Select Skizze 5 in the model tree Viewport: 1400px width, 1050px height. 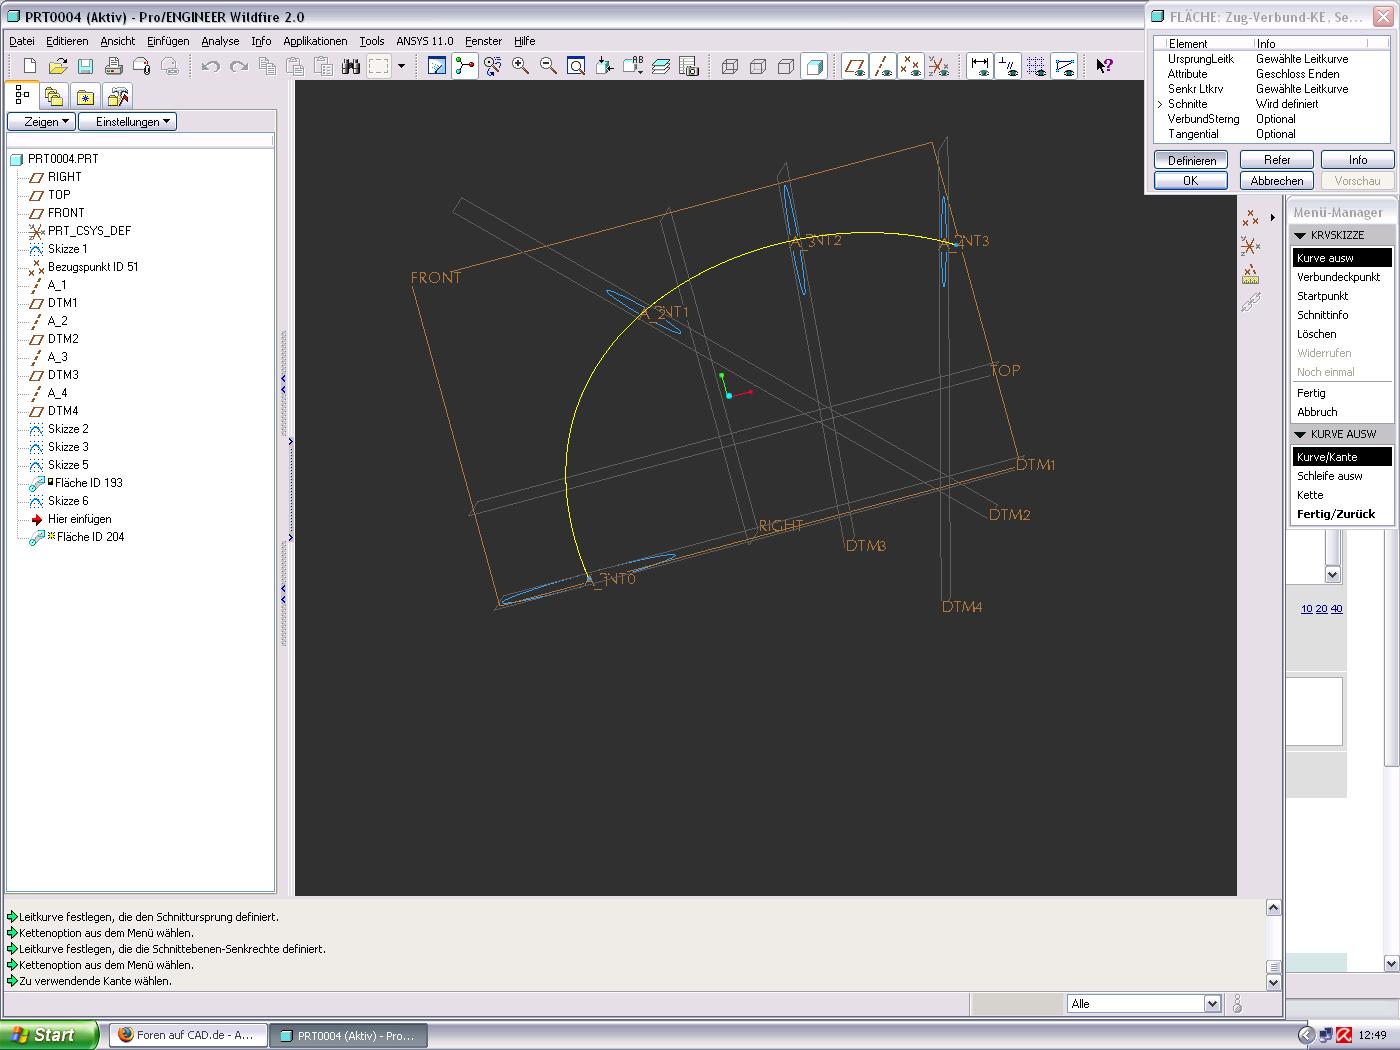coord(68,465)
